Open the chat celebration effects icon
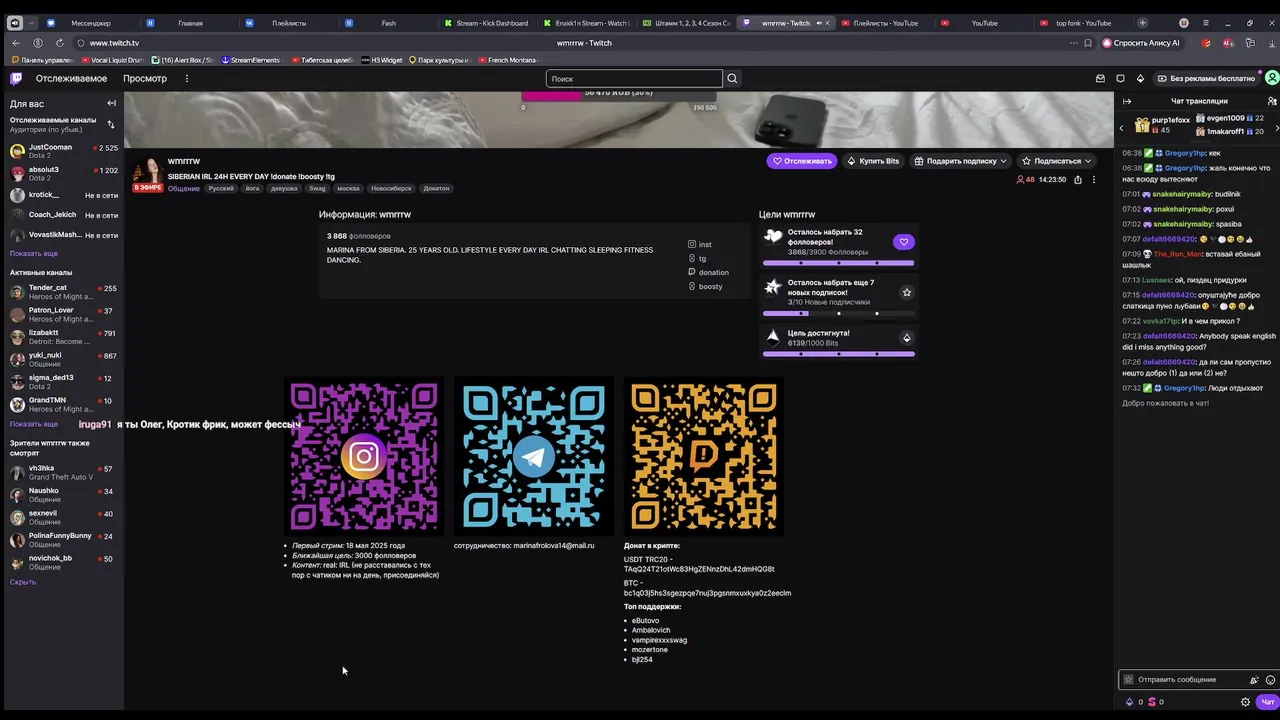Image resolution: width=1280 pixels, height=720 pixels. (1254, 680)
